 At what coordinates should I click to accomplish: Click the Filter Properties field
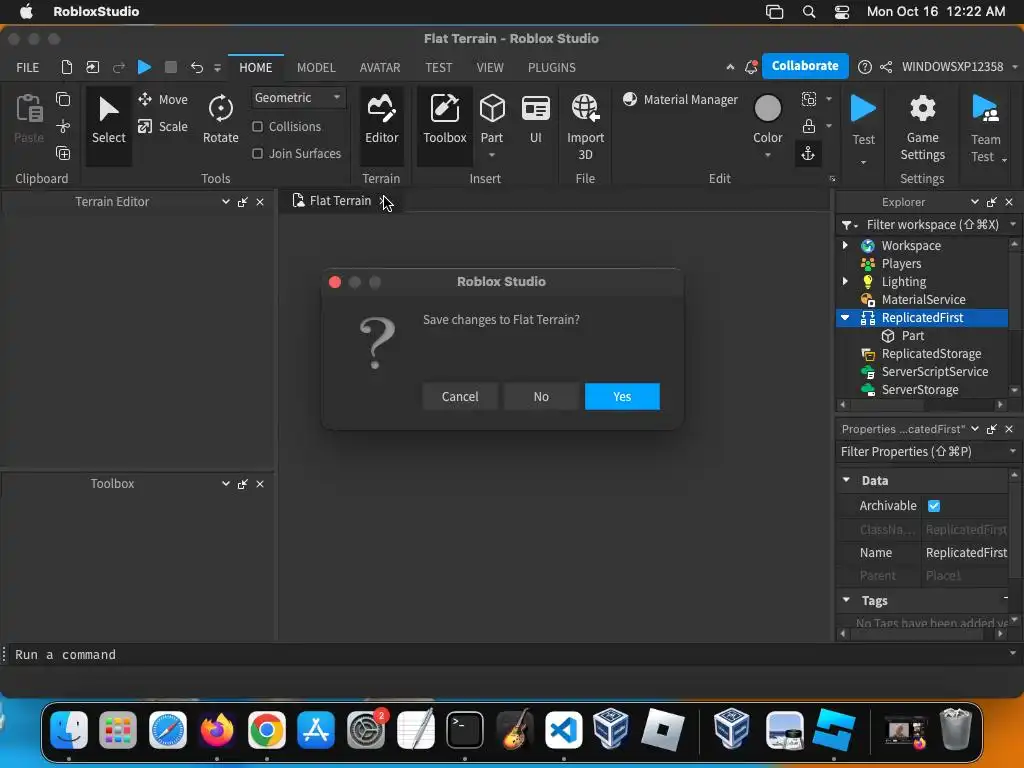921,451
